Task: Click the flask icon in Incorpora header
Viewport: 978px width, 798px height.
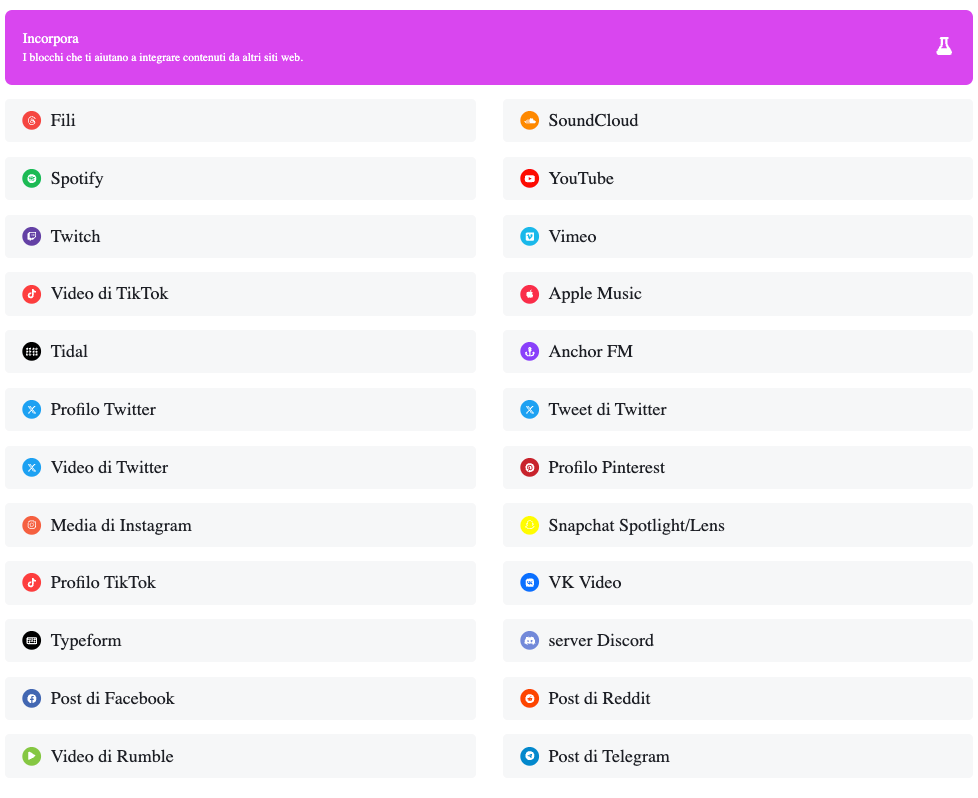Action: click(x=943, y=46)
